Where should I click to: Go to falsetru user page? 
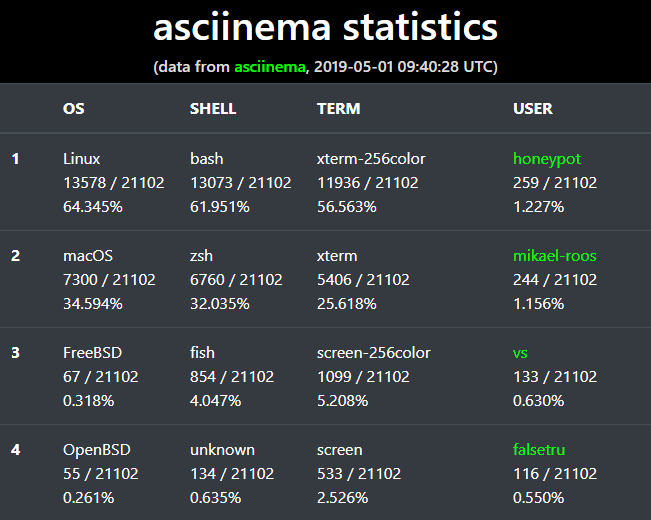click(x=539, y=450)
